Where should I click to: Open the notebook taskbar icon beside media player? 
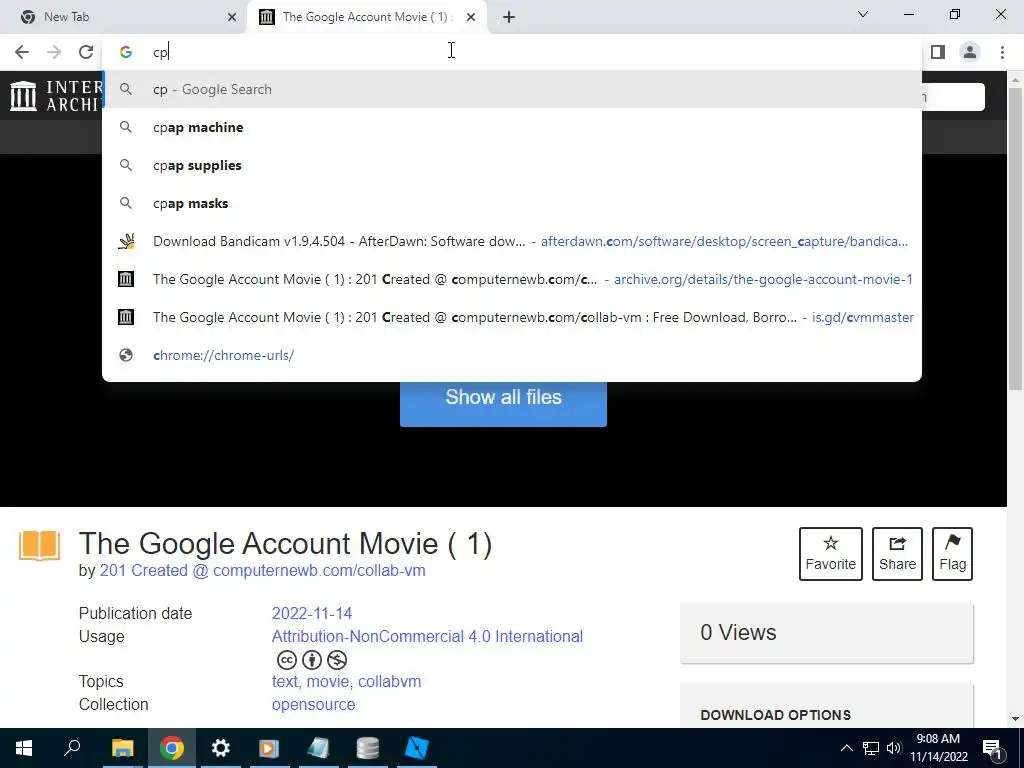[x=318, y=748]
